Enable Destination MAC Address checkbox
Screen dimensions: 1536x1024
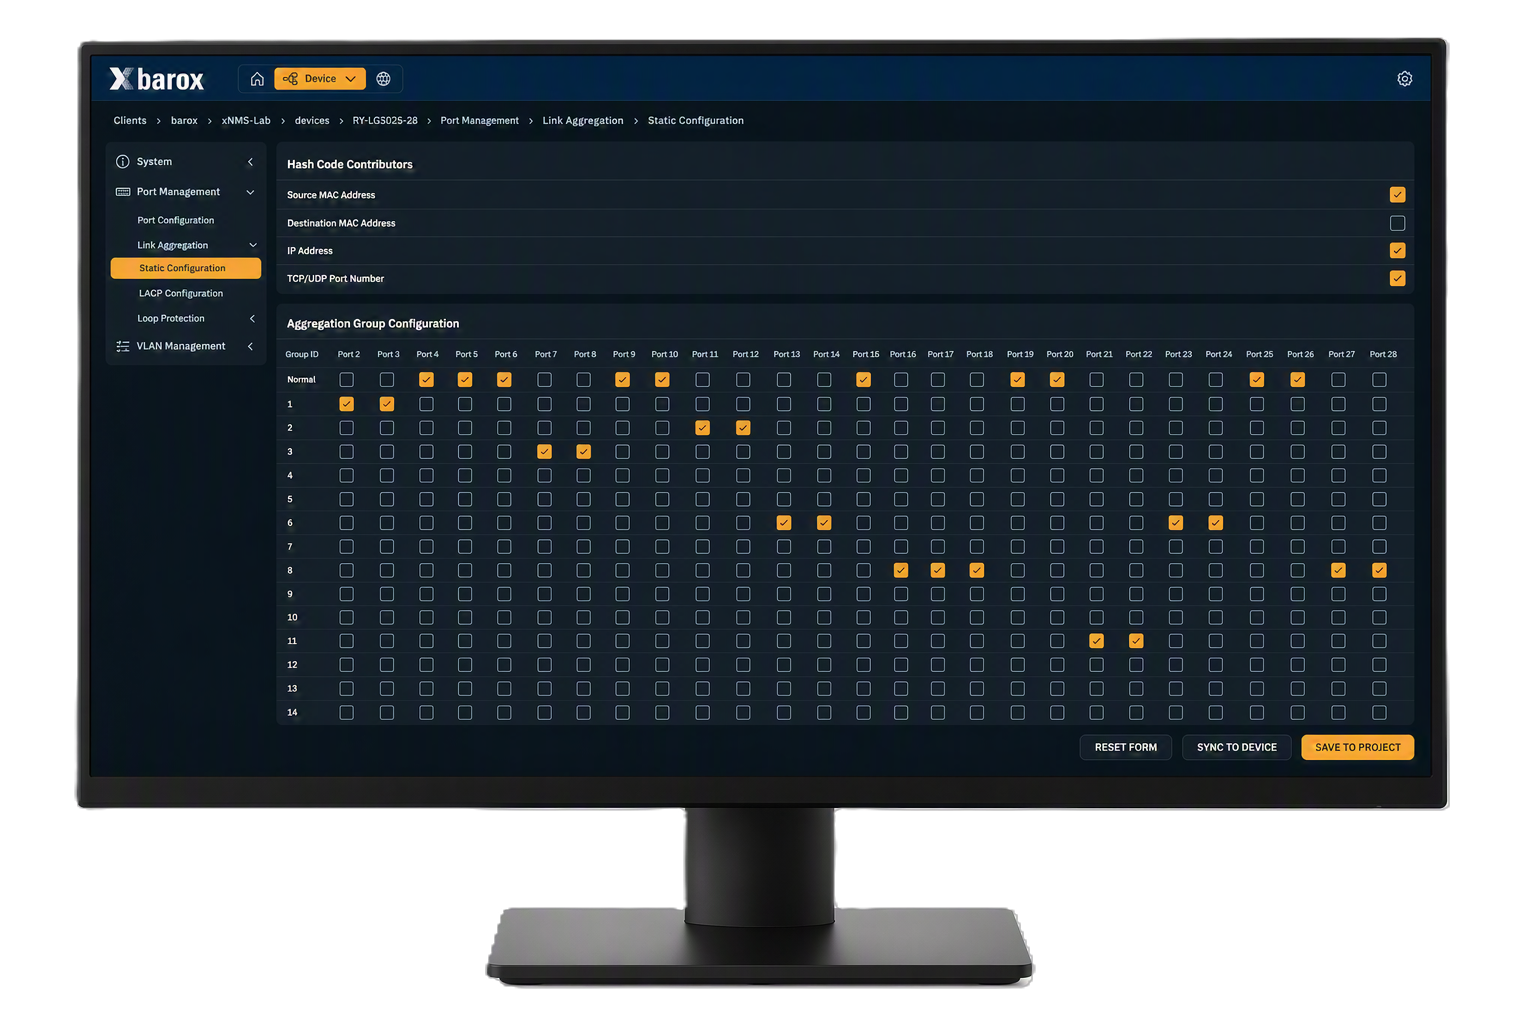coord(1398,223)
